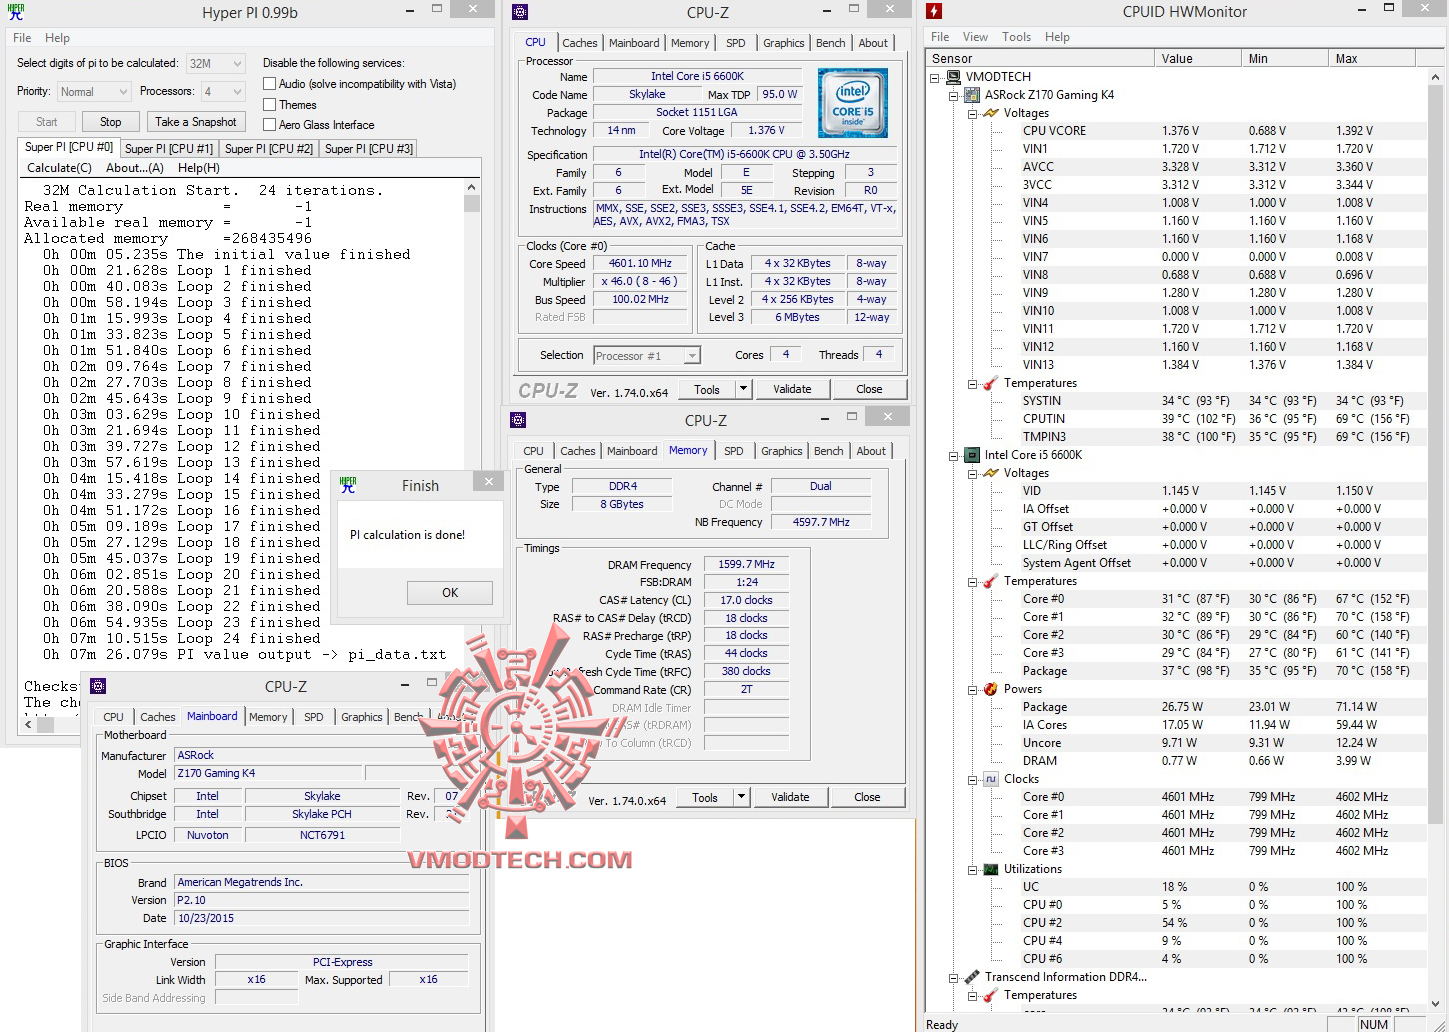
Task: Click the CPUID HWMonitor title bar icon
Action: (934, 11)
